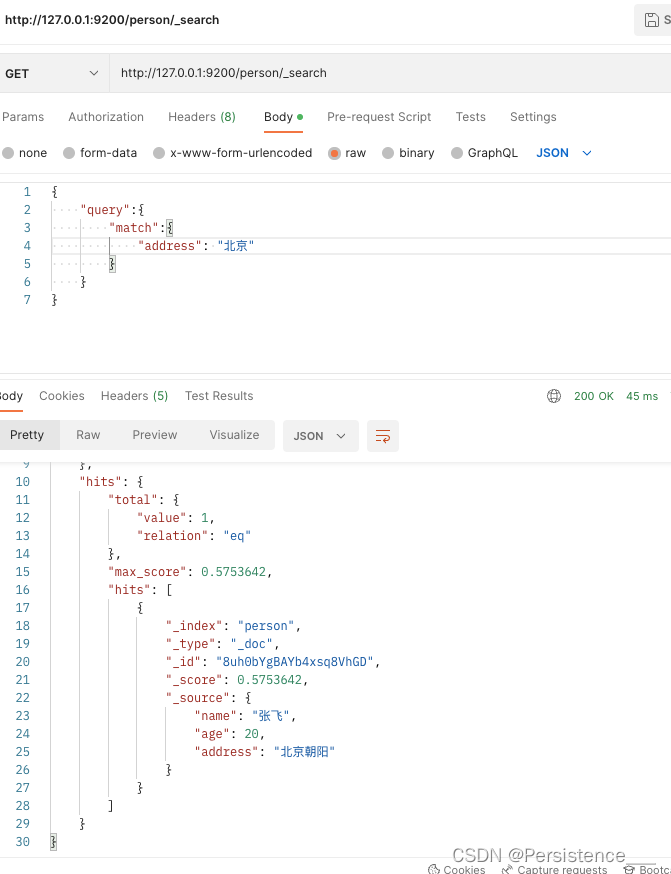Open the Save request button

(653, 20)
